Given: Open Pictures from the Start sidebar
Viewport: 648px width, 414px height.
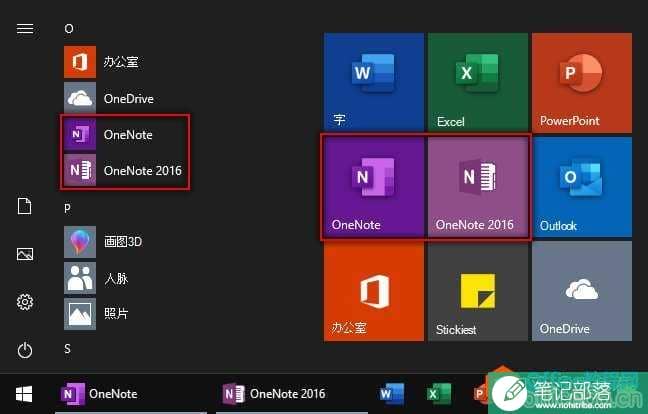Looking at the screenshot, I should 25,254.
